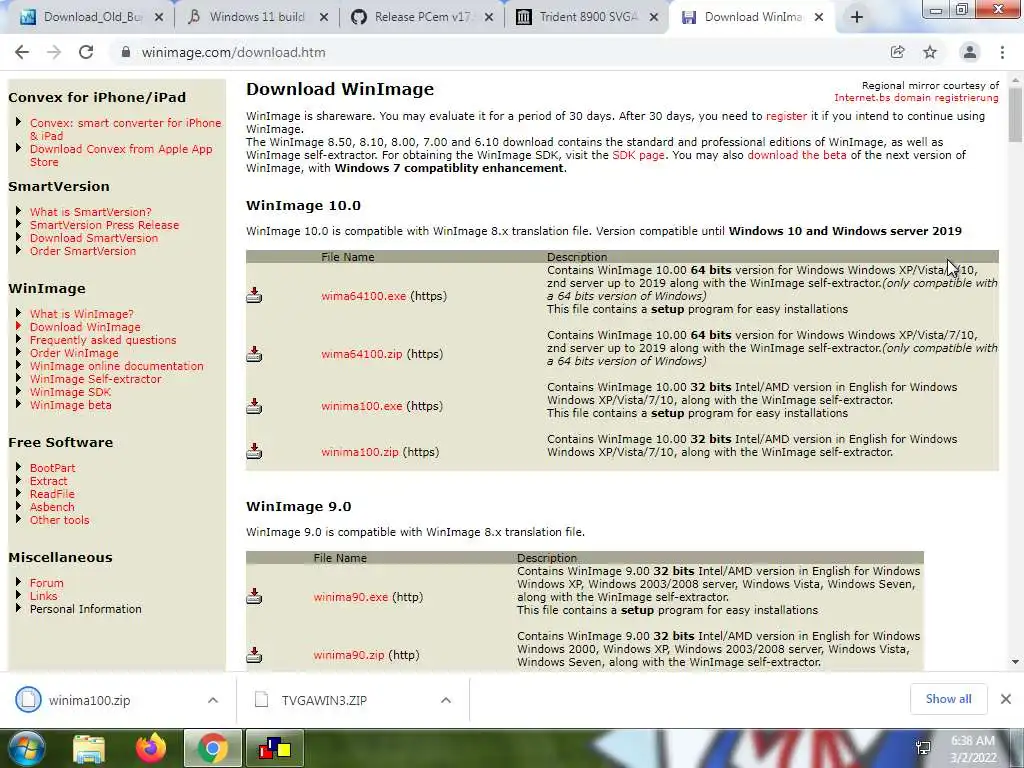Image resolution: width=1024 pixels, height=768 pixels.
Task: Click network icon in system tray
Action: [923, 748]
